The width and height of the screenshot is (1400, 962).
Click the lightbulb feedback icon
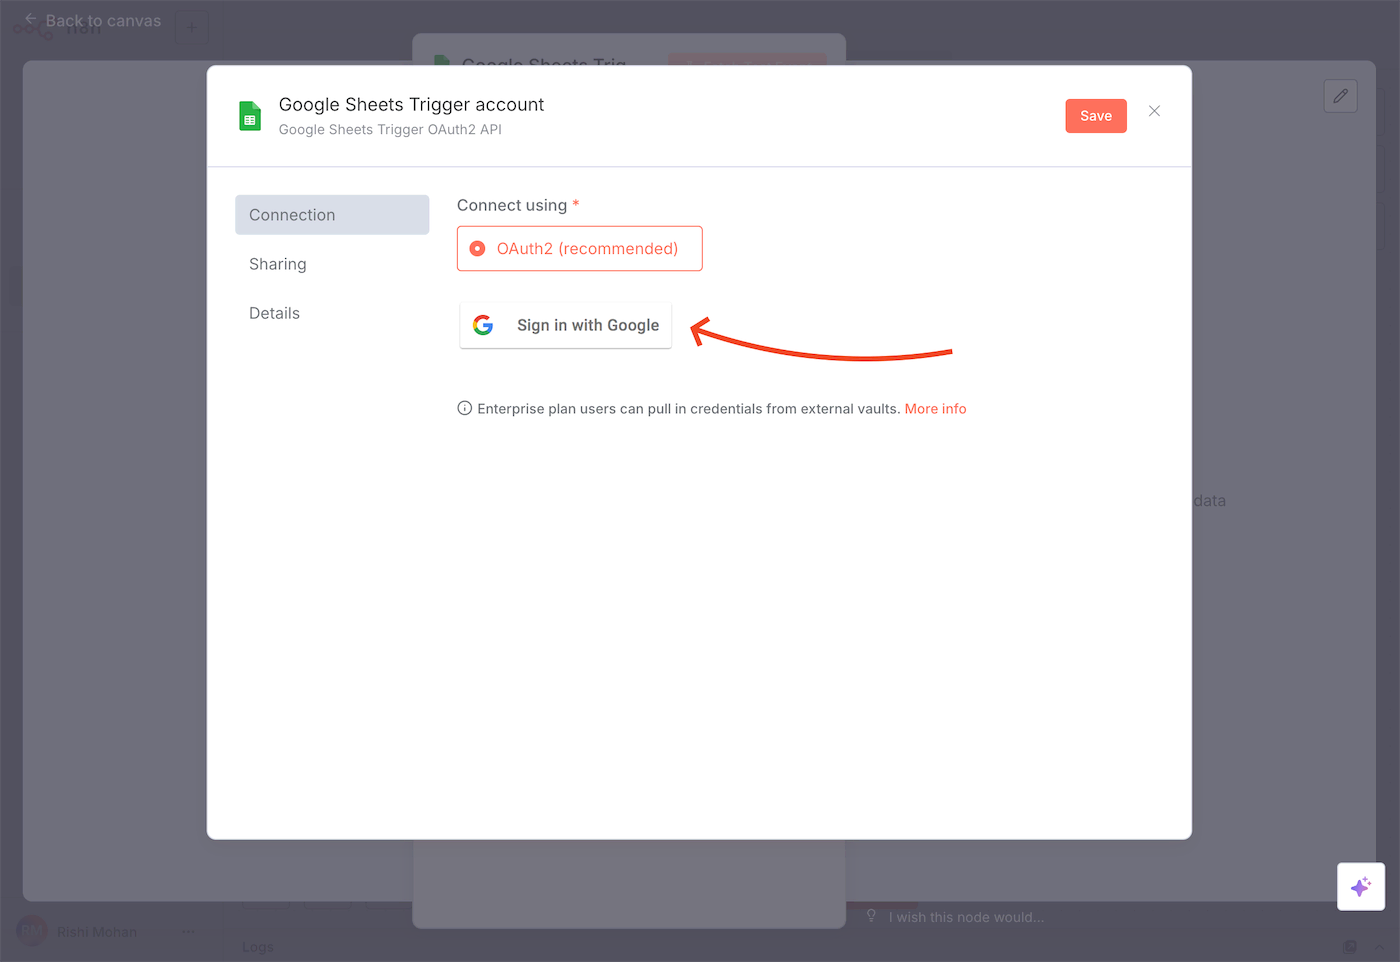871,916
